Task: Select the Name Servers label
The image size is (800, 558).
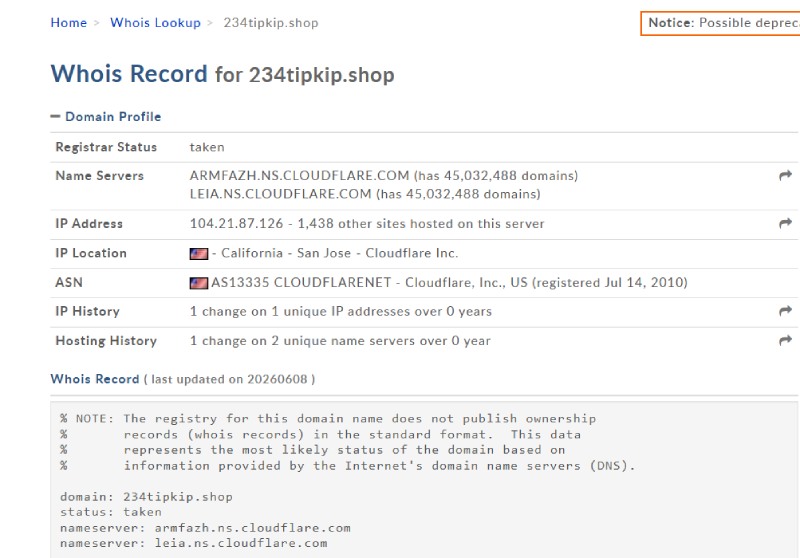Action: tap(99, 175)
